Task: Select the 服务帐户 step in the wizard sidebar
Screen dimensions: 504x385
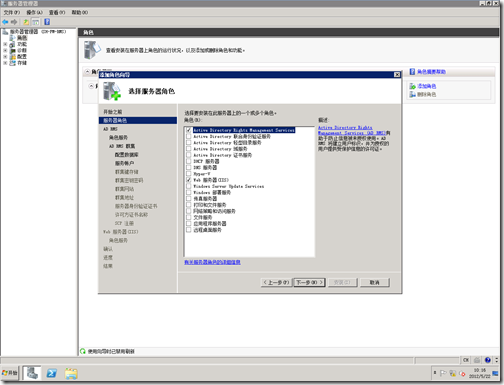Action: click(x=124, y=163)
